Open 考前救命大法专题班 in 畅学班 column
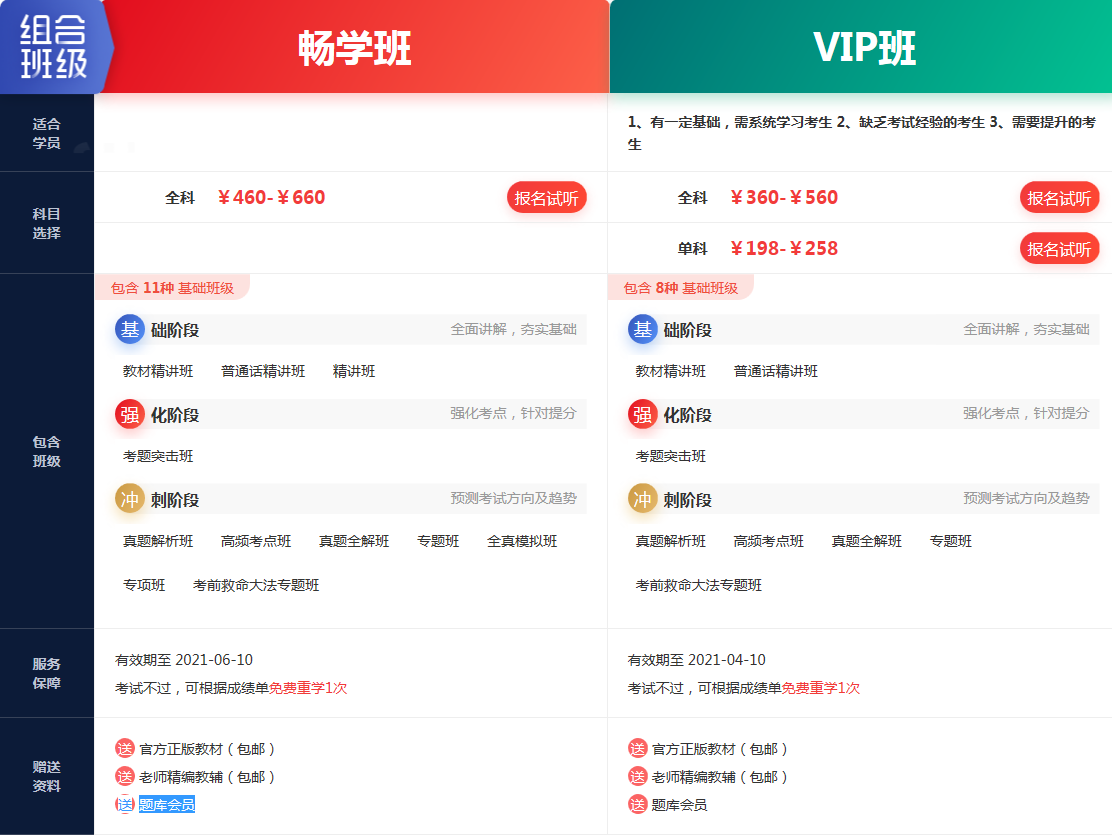Viewport: 1112px width, 835px height. [256, 585]
